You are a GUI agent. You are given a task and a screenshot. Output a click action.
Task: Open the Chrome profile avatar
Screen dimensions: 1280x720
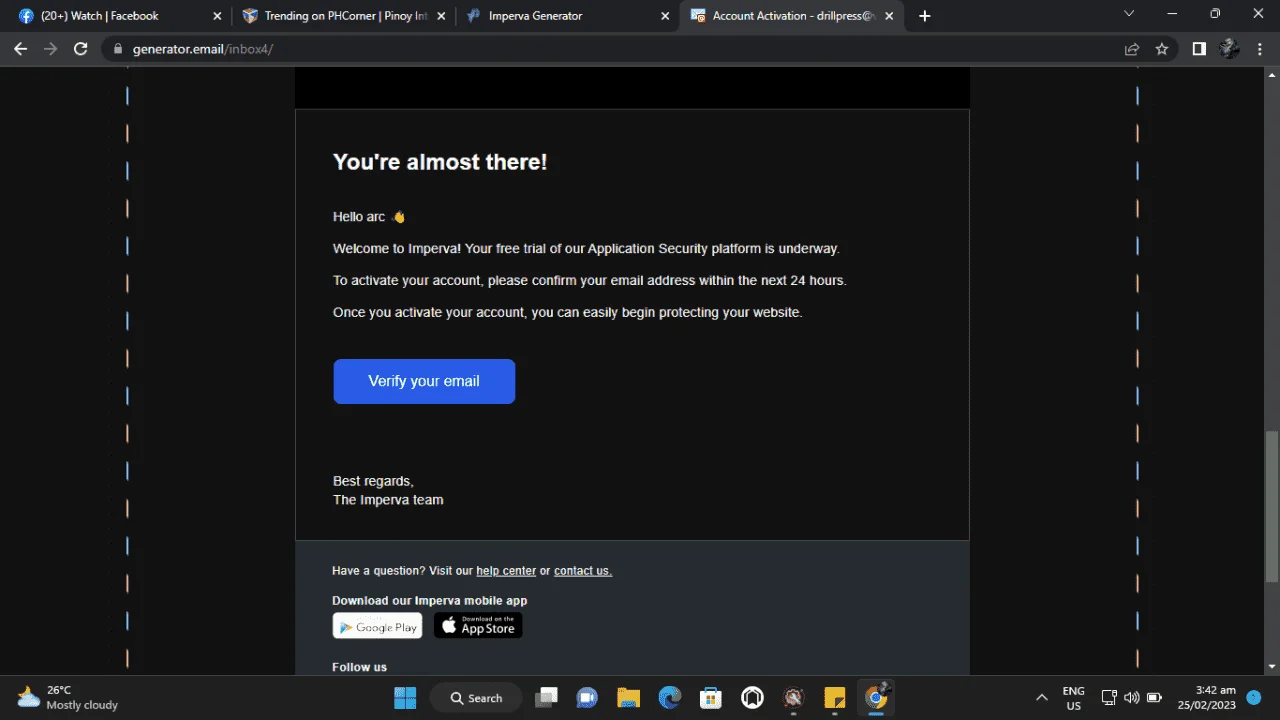(x=1230, y=48)
